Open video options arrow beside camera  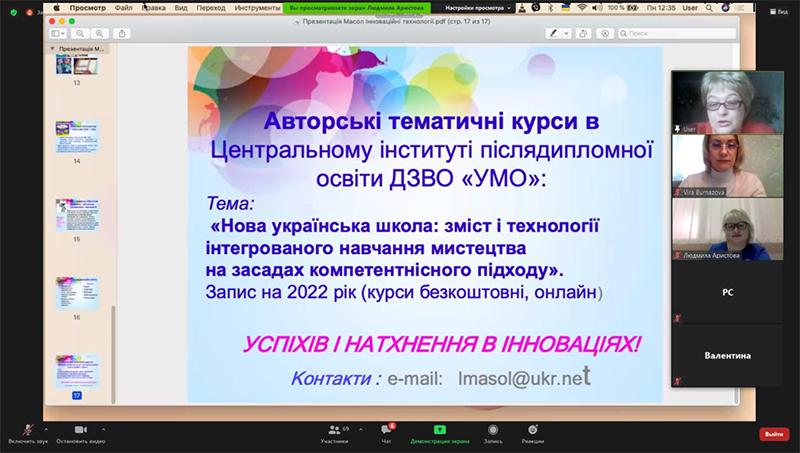[x=104, y=430]
